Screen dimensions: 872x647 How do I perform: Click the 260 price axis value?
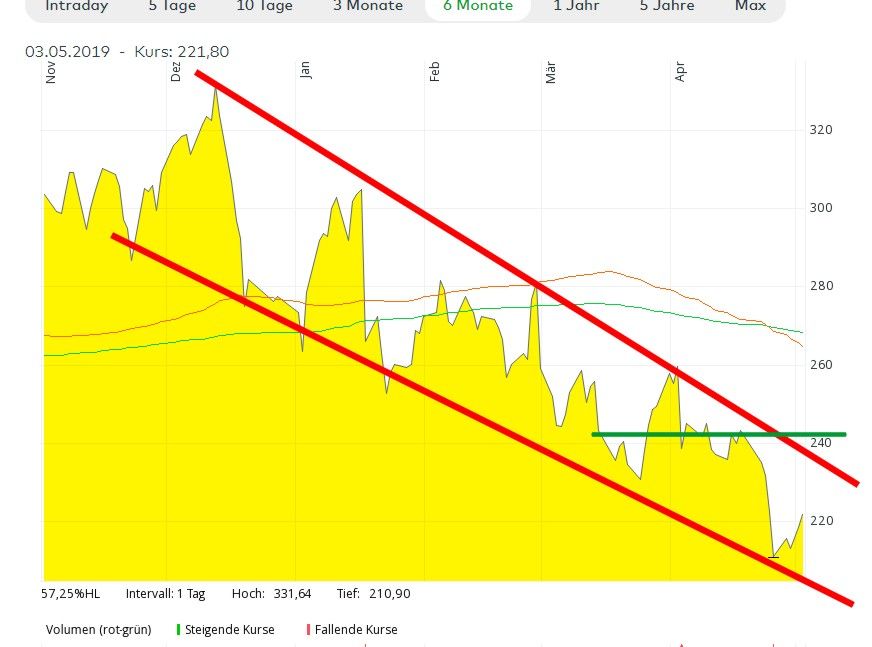(x=821, y=364)
